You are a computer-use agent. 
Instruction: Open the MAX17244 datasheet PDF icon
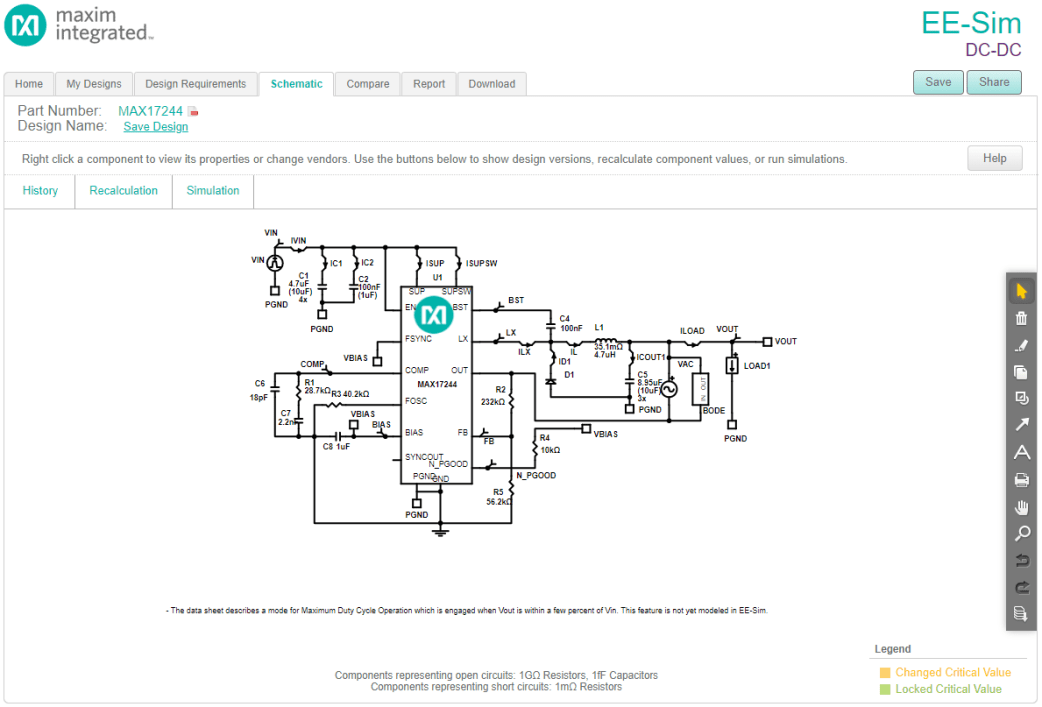click(193, 112)
